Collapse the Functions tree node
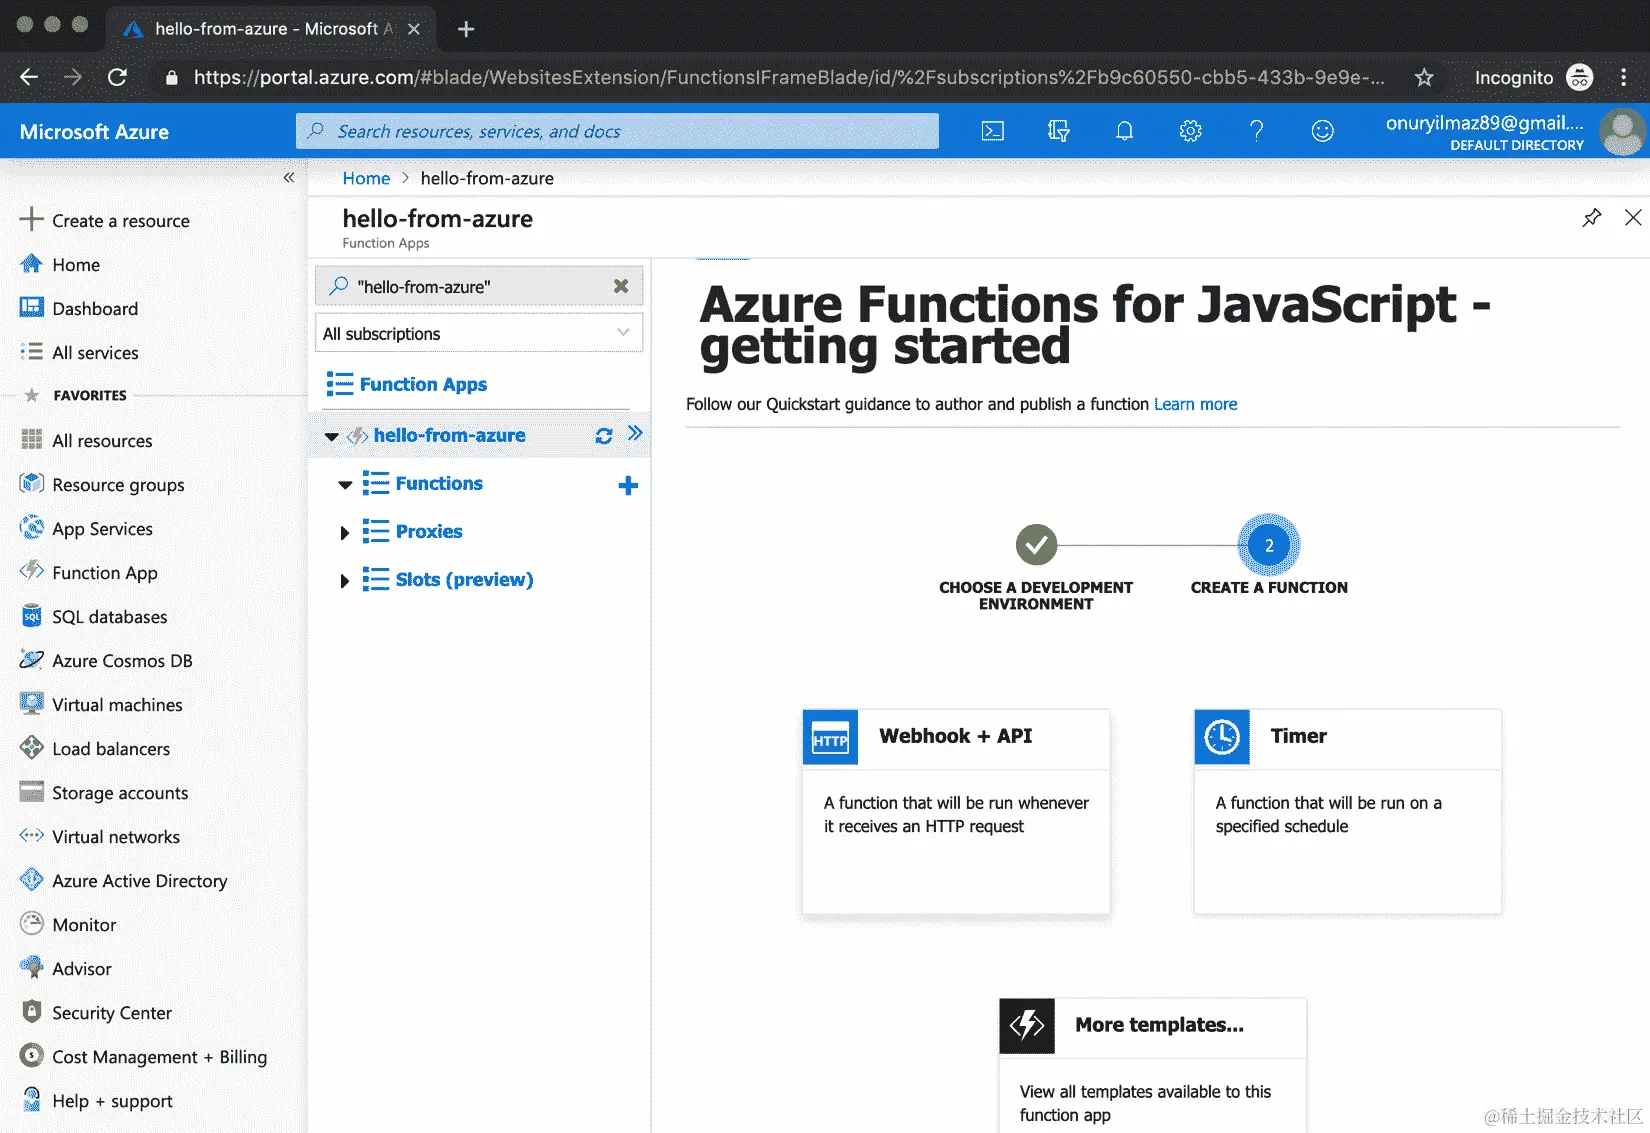This screenshot has width=1650, height=1133. [345, 485]
